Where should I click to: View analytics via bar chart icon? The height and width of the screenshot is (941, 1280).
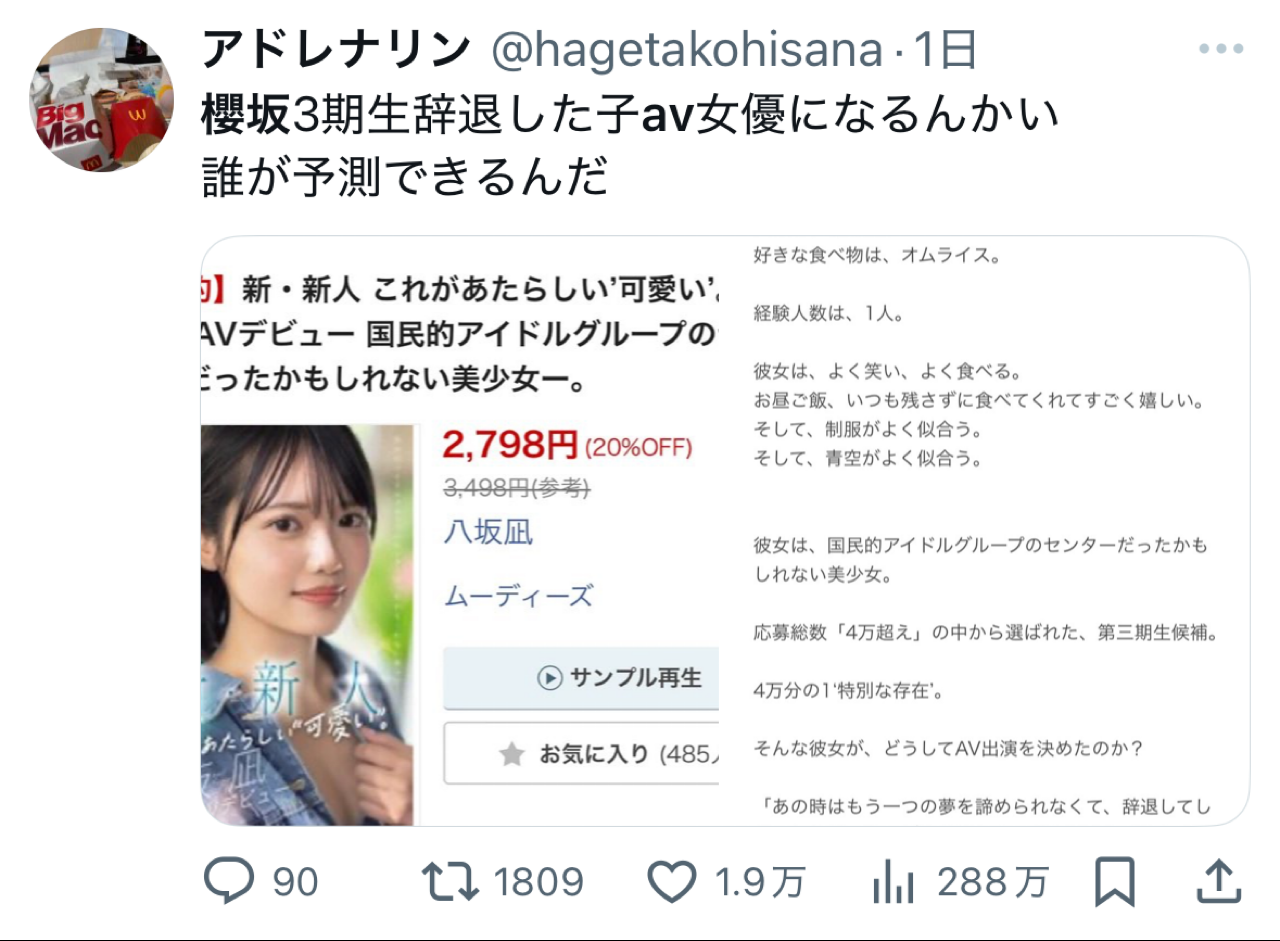pos(895,883)
